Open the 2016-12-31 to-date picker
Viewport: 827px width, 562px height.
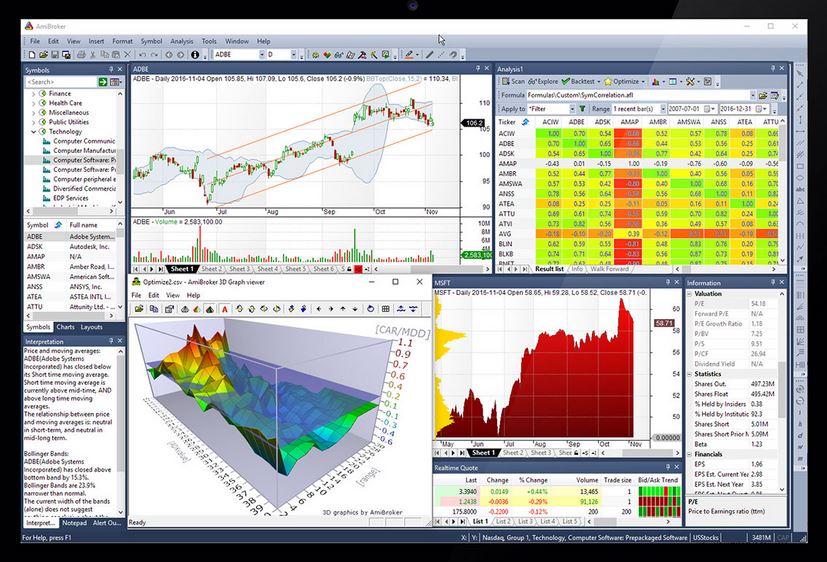click(759, 109)
